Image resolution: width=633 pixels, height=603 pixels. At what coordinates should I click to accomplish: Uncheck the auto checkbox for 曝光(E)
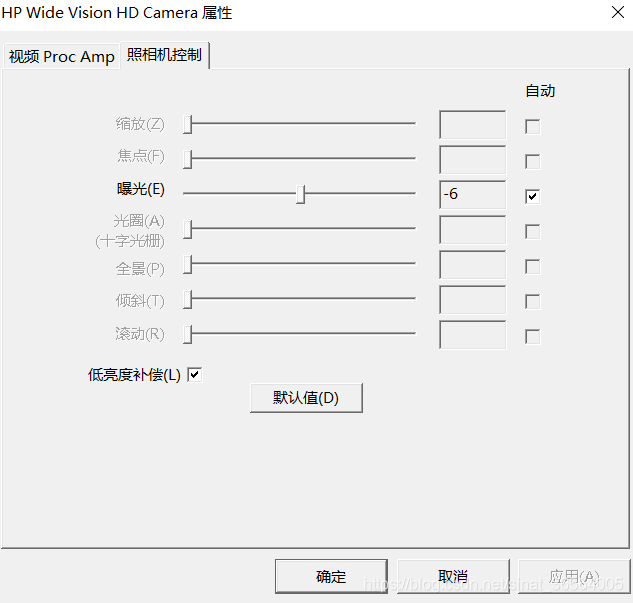coord(532,197)
